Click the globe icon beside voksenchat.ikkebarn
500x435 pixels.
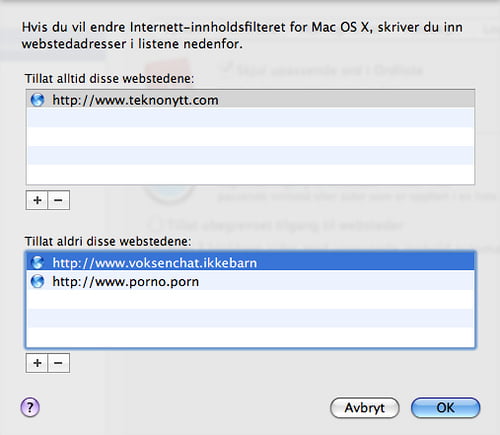click(x=37, y=263)
